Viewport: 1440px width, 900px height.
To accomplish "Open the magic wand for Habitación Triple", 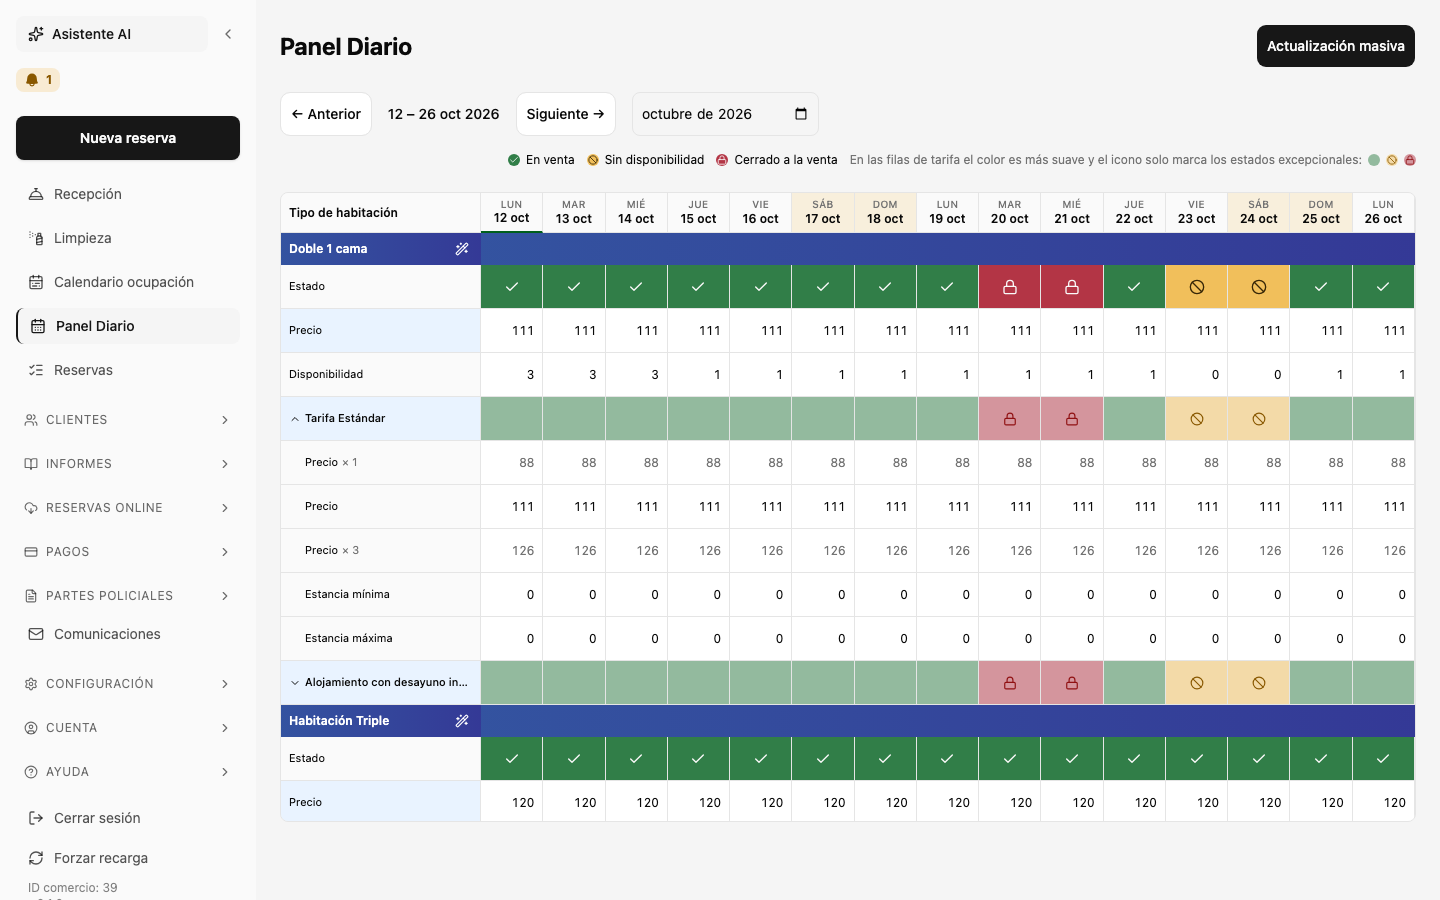I will tap(462, 721).
